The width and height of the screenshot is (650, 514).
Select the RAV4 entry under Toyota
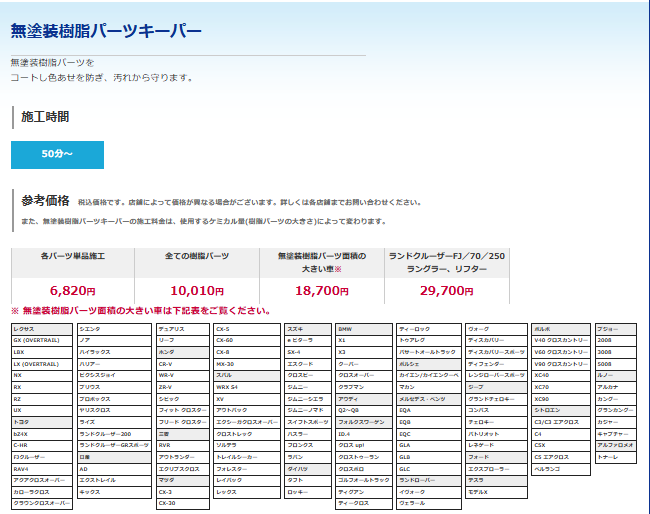(x=42, y=469)
